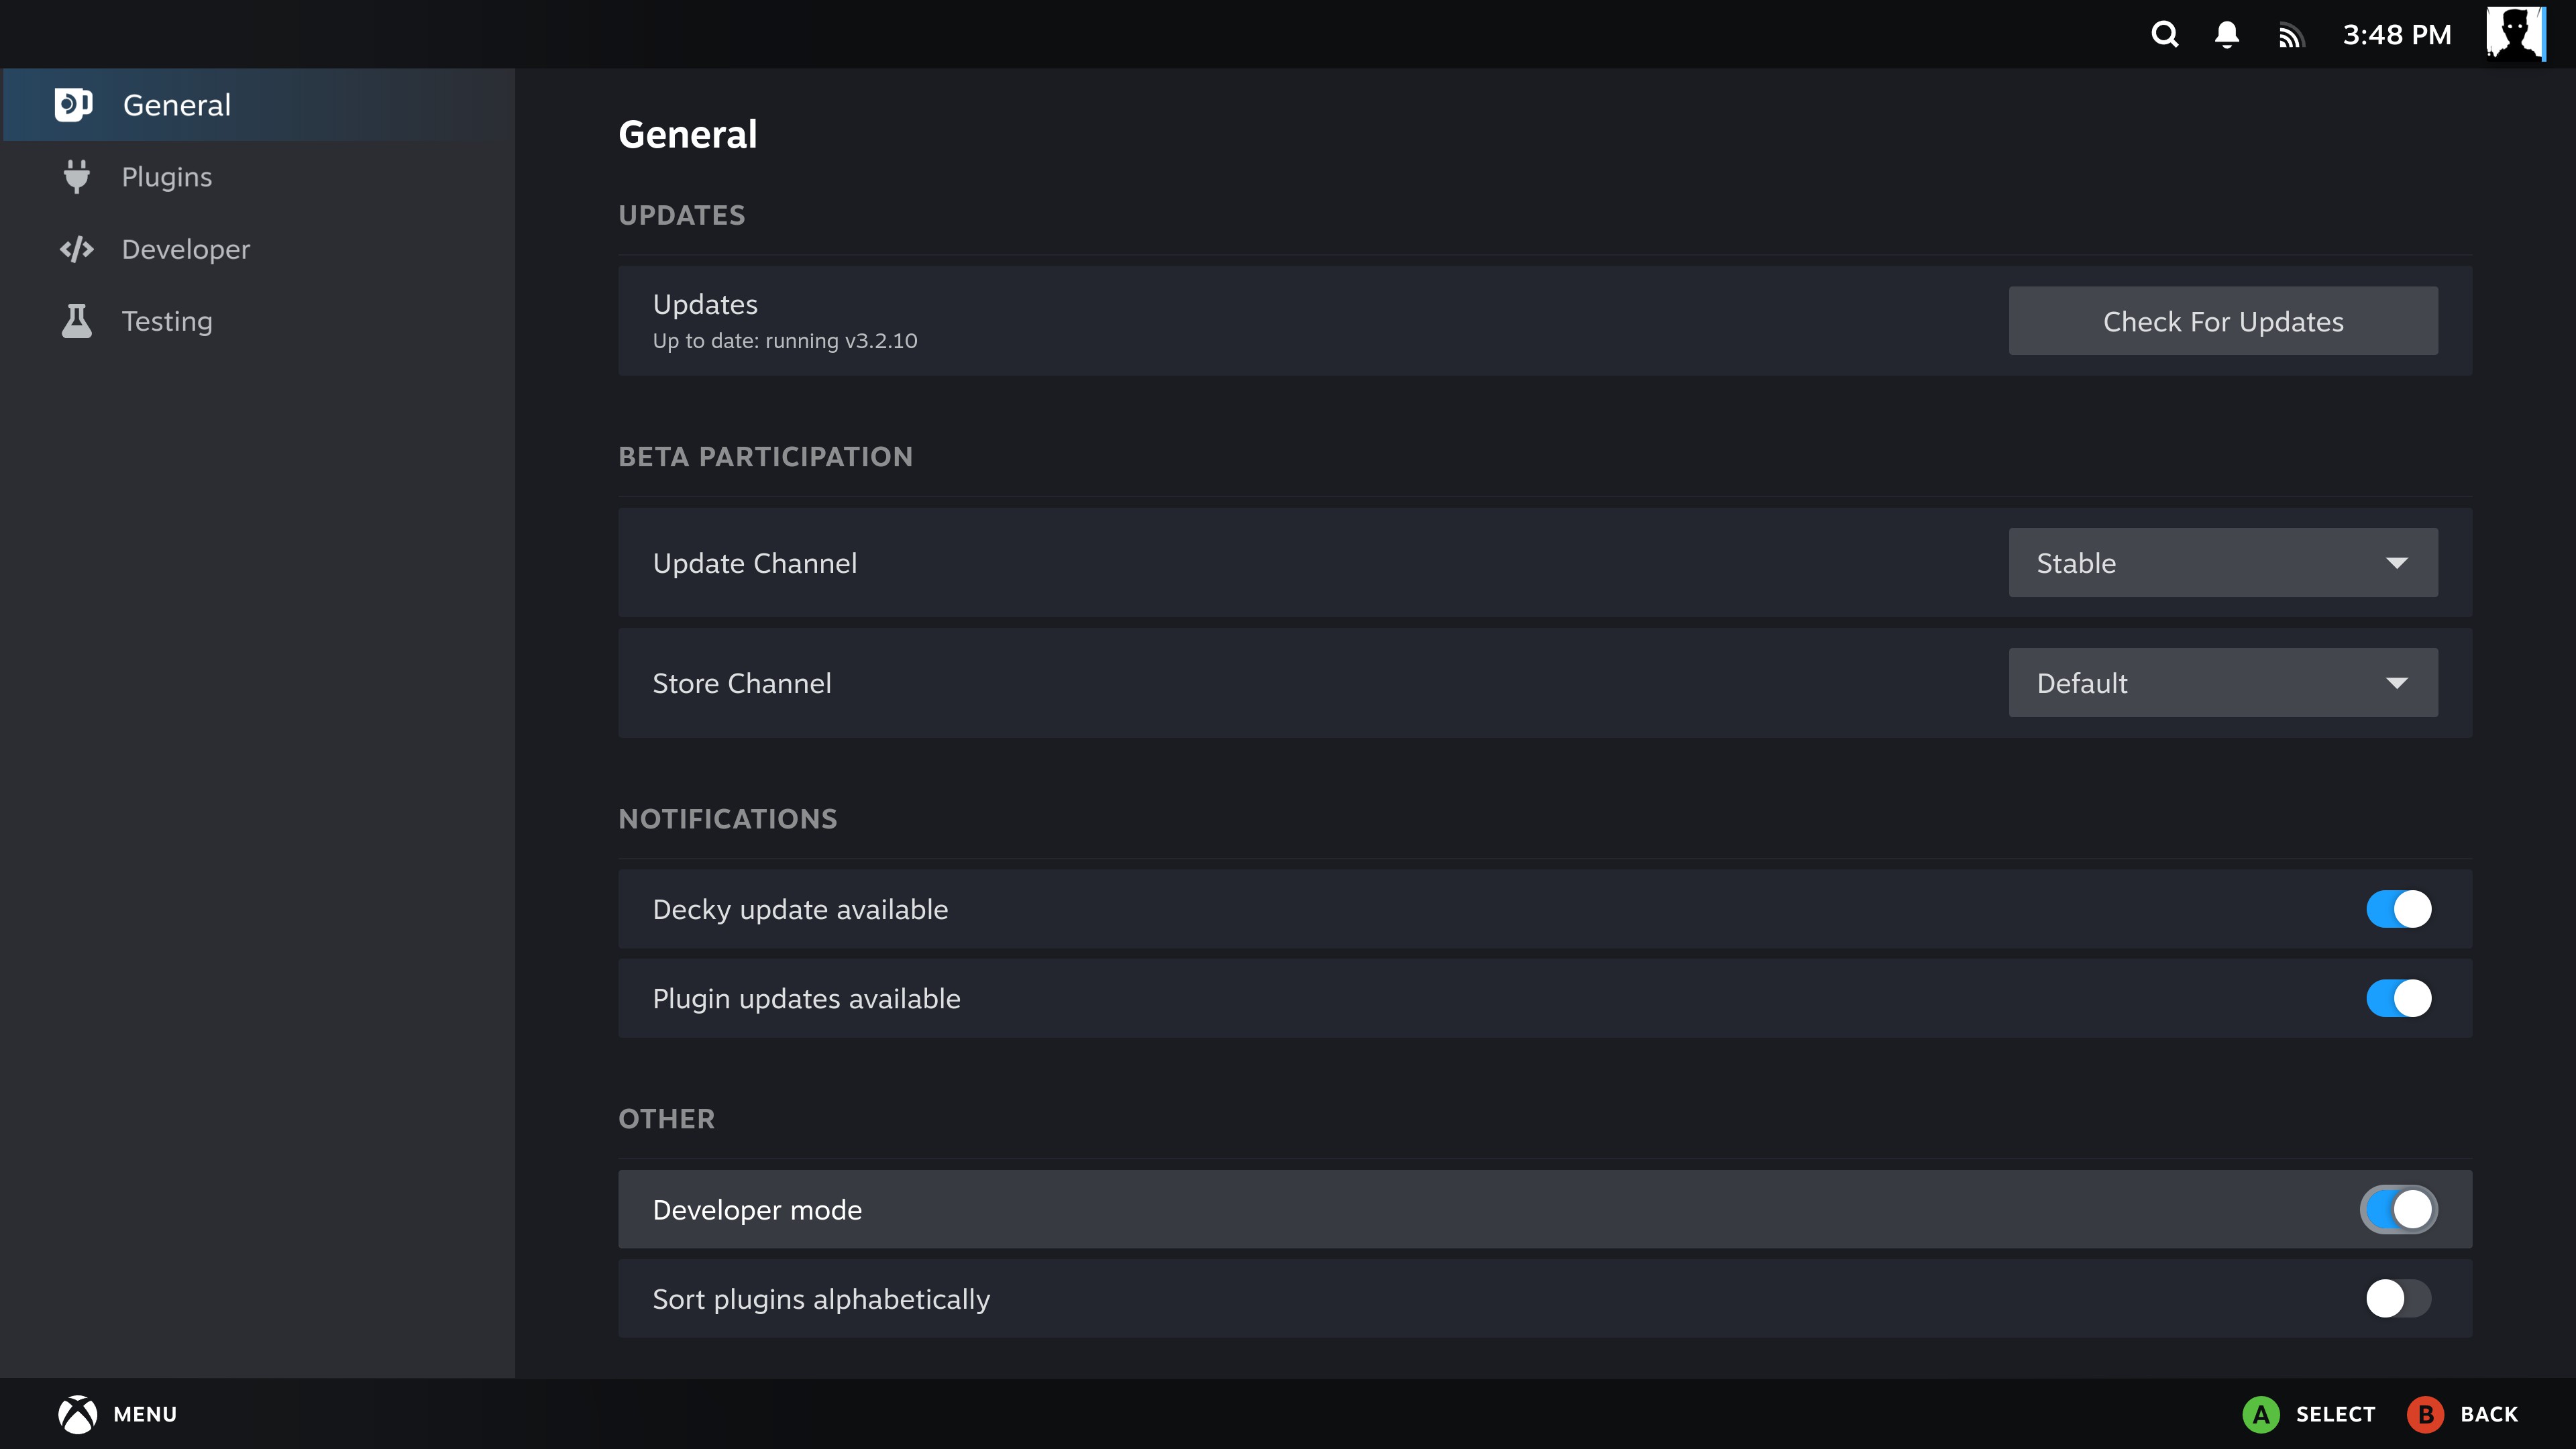Image resolution: width=2576 pixels, height=1449 pixels.
Task: Open the search icon in top bar
Action: pyautogui.click(x=2164, y=35)
